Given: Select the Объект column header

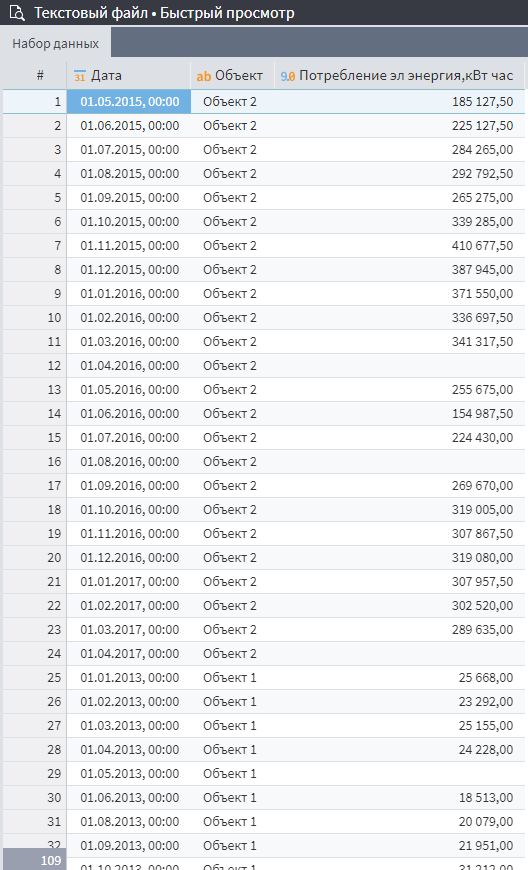Looking at the screenshot, I should pyautogui.click(x=232, y=75).
